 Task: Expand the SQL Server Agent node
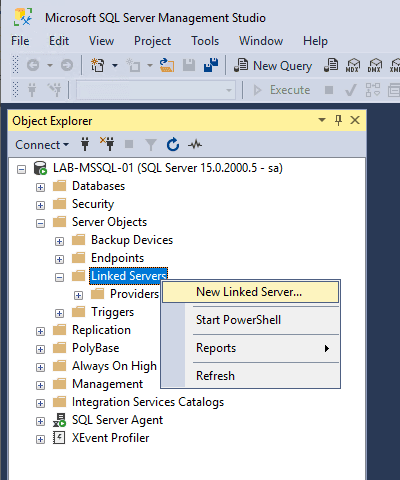[x=40, y=421]
